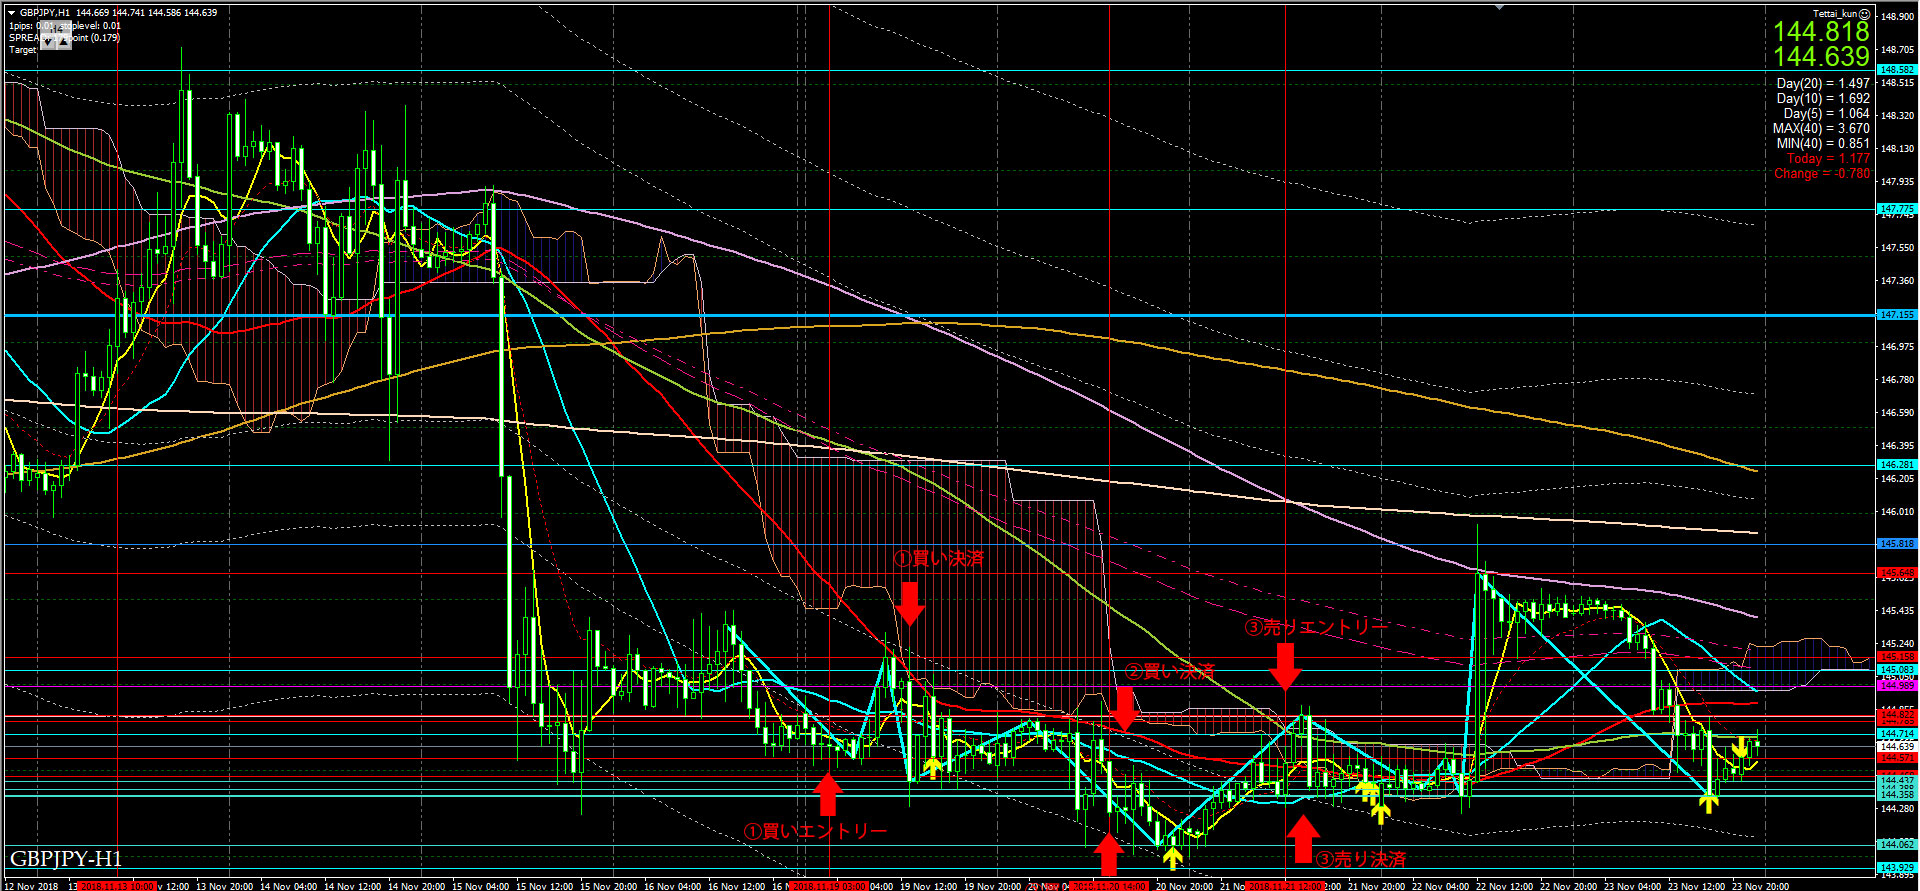Click the red 144.822 price level tag
The height and width of the screenshot is (891, 1920).
[x=1897, y=715]
